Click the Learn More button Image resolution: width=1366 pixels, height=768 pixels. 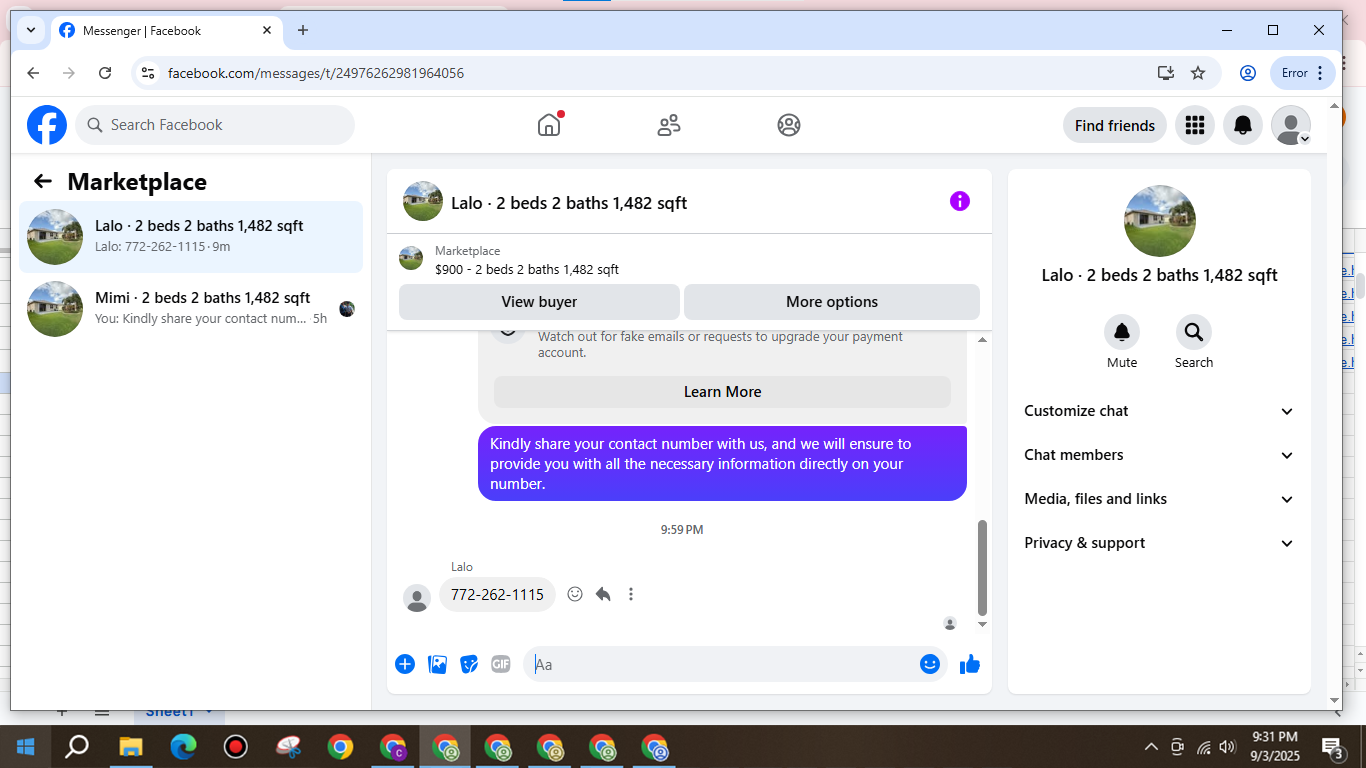pos(722,392)
